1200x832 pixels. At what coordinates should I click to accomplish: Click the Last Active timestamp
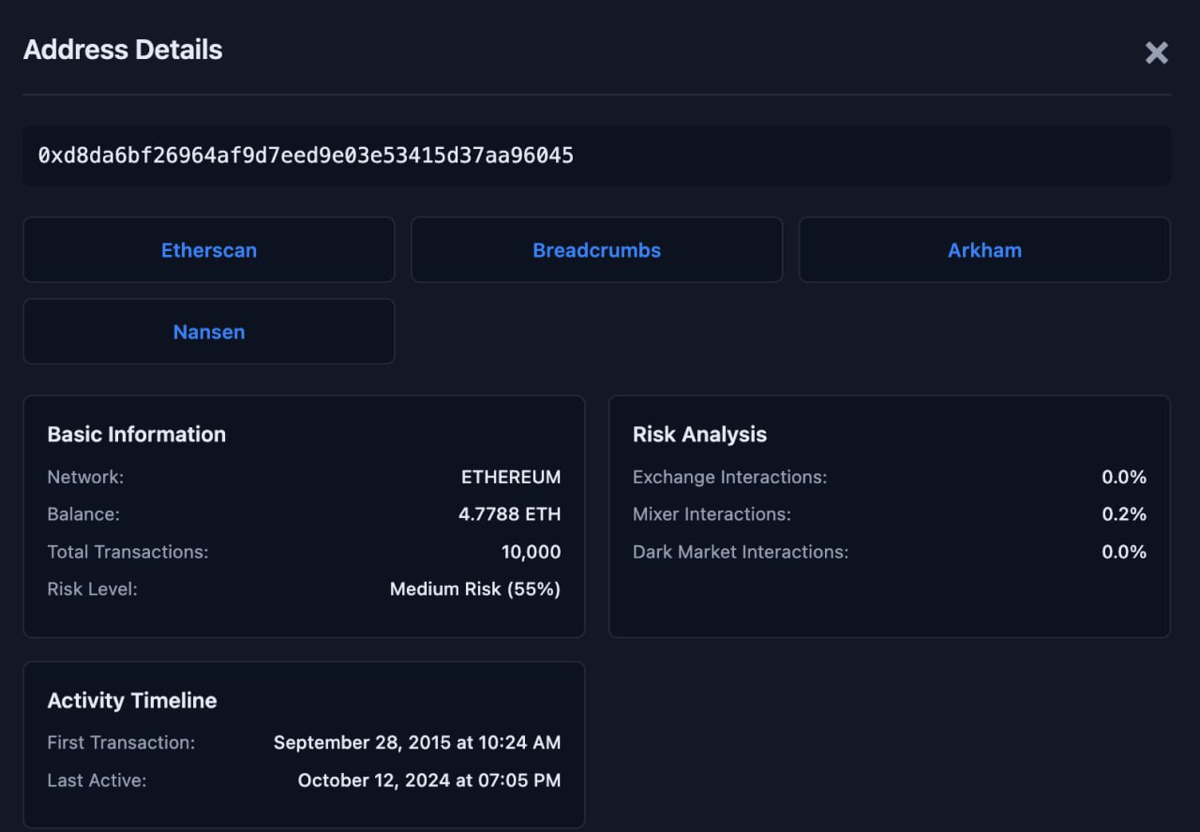pos(429,780)
